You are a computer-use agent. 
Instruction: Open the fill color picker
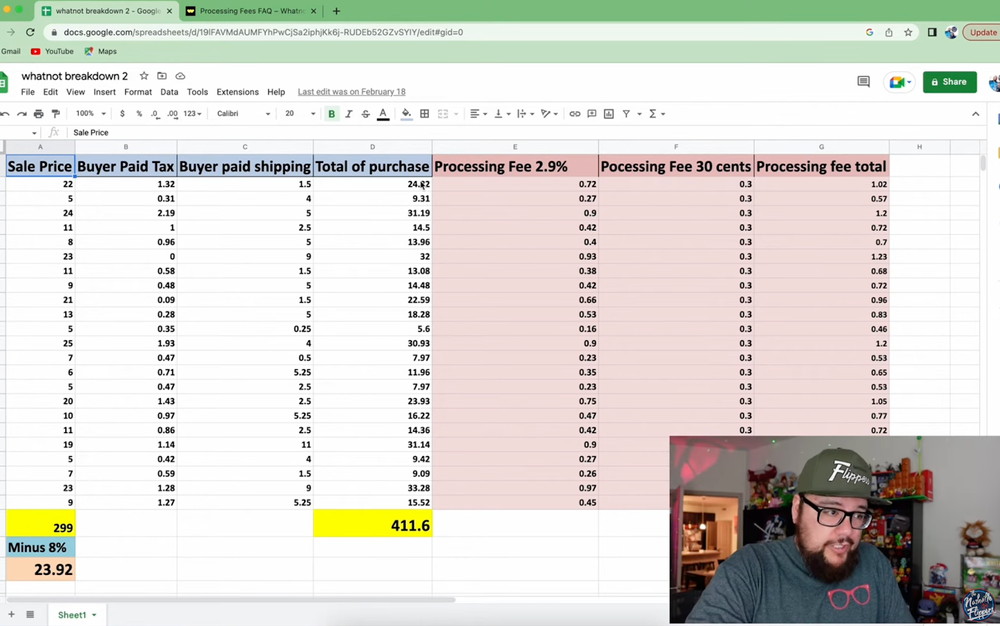coord(406,114)
